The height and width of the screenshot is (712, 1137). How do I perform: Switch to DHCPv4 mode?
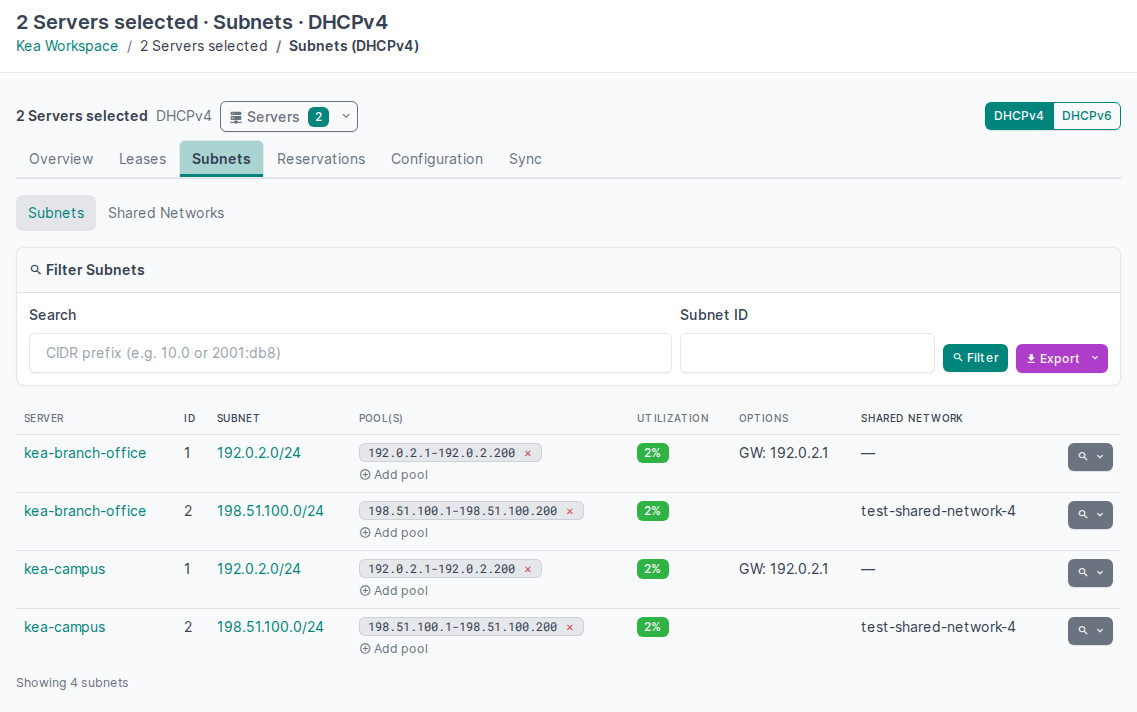click(x=1019, y=116)
